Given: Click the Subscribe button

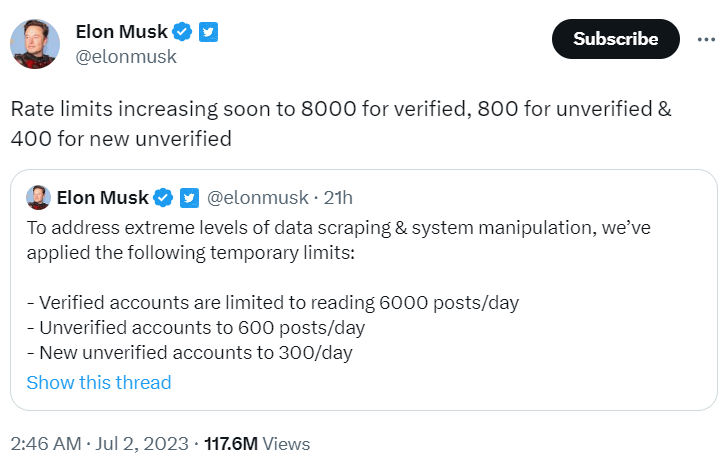Looking at the screenshot, I should (615, 39).
